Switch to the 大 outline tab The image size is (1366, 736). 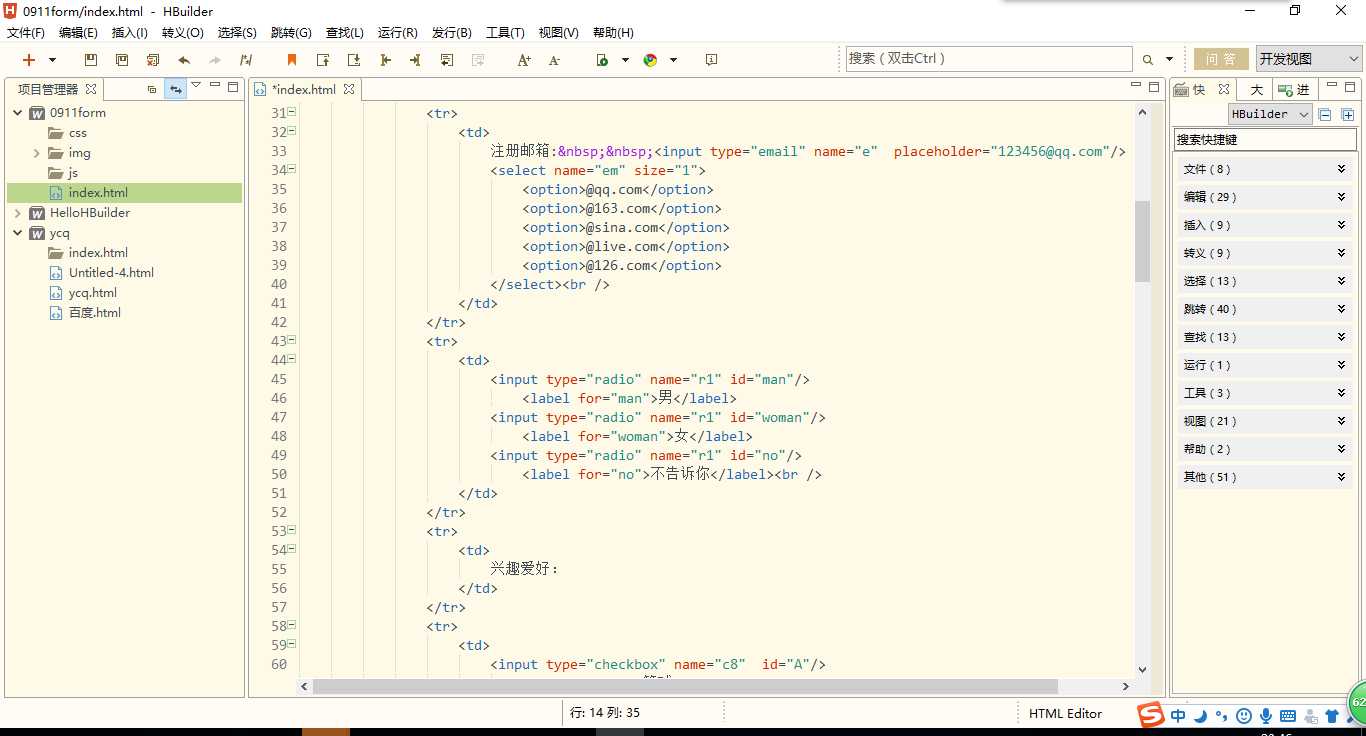(x=1256, y=89)
